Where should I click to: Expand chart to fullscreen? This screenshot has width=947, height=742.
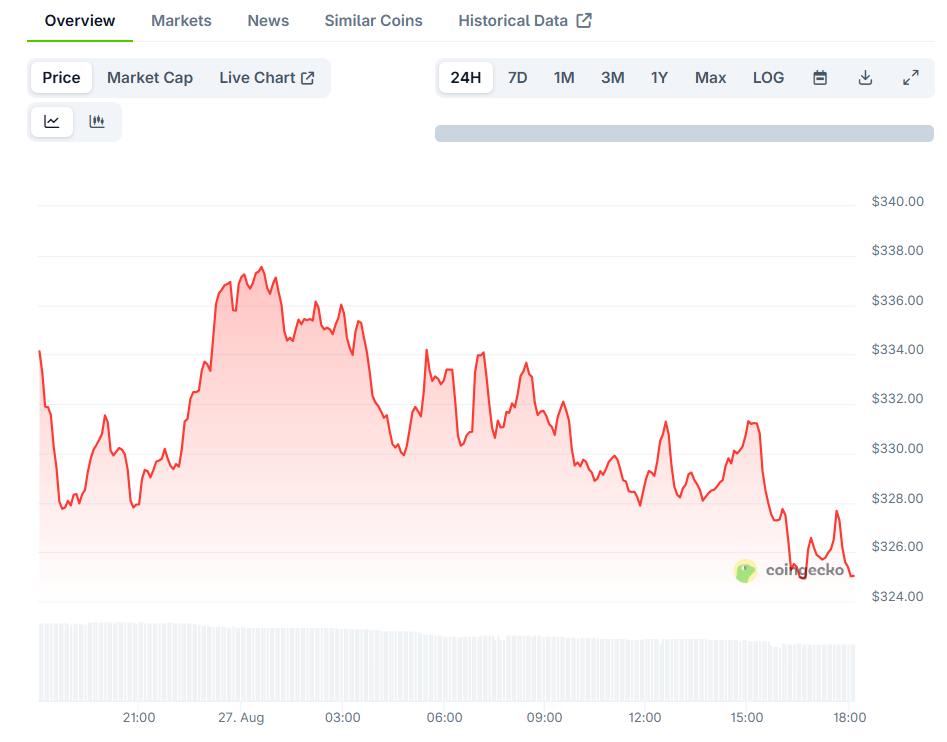click(910, 78)
